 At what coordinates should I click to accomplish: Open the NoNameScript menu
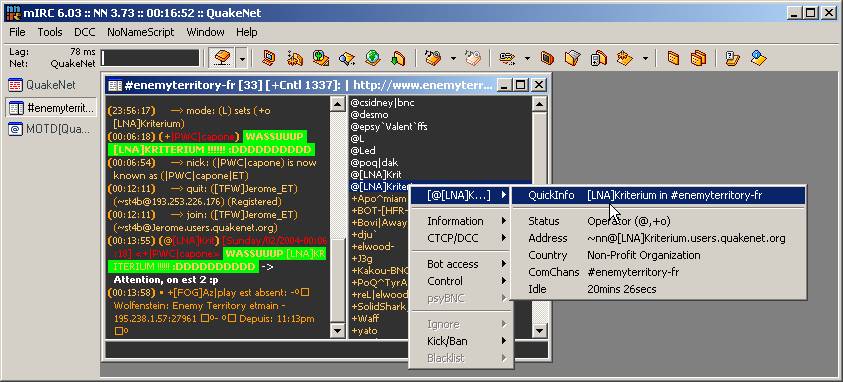point(141,32)
